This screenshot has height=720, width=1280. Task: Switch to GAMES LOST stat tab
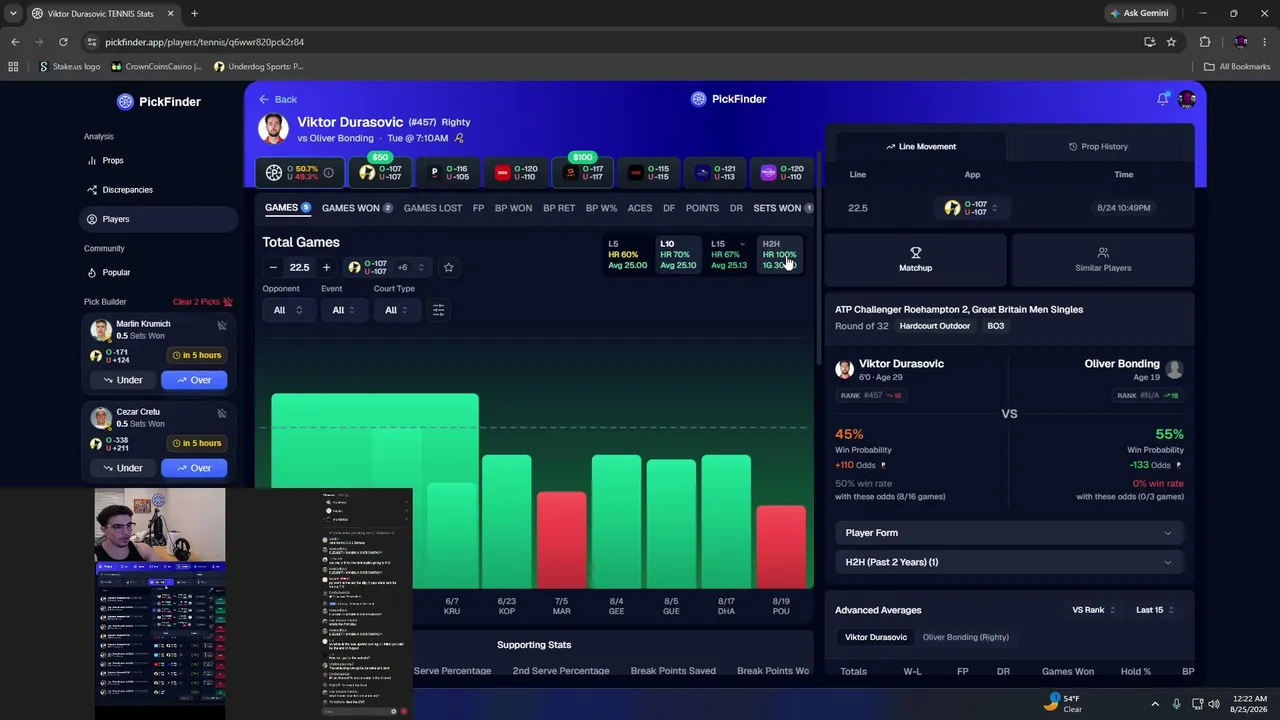[x=433, y=208]
